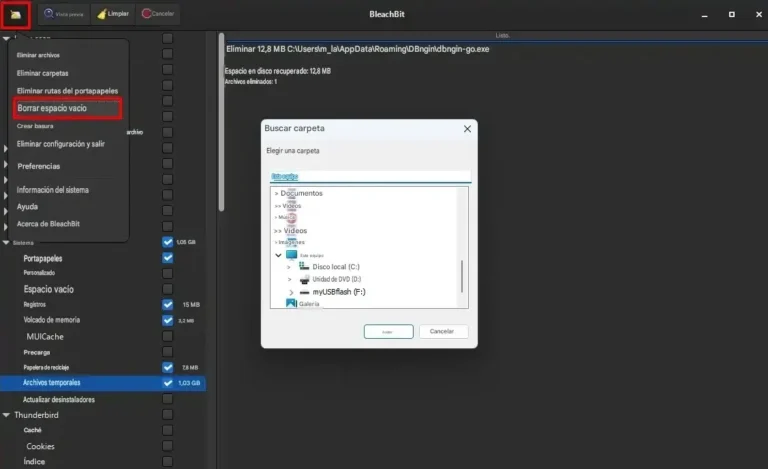Select the Este equipo monitor icon
The width and height of the screenshot is (768, 469).
click(291, 255)
